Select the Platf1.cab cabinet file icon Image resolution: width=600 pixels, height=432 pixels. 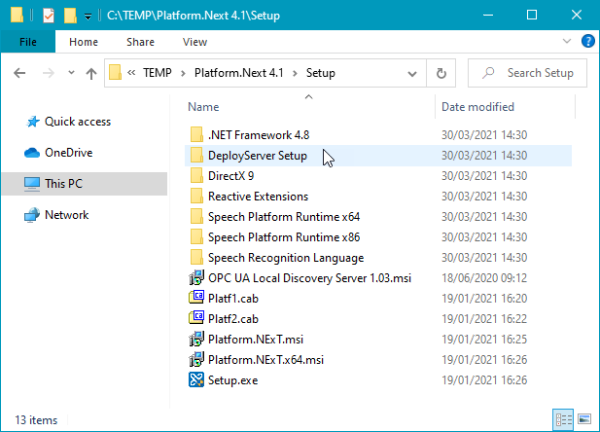196,298
